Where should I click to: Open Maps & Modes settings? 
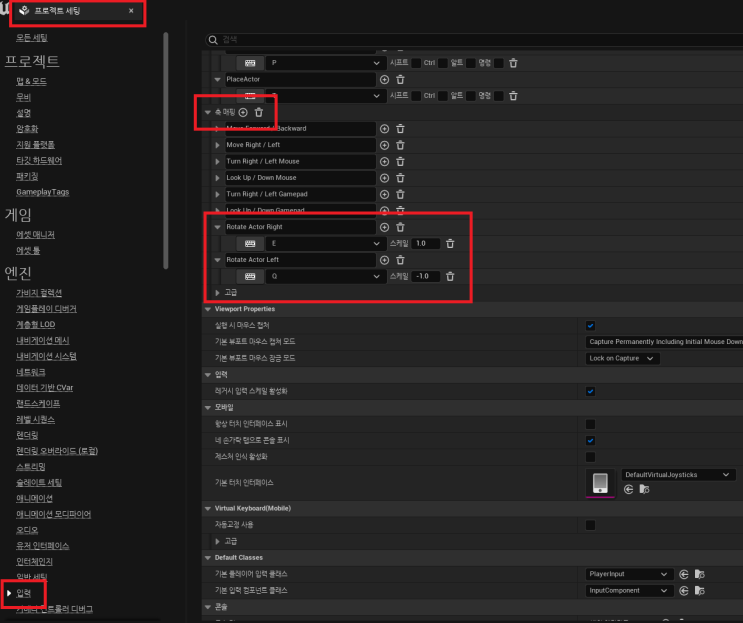pyautogui.click(x=31, y=81)
